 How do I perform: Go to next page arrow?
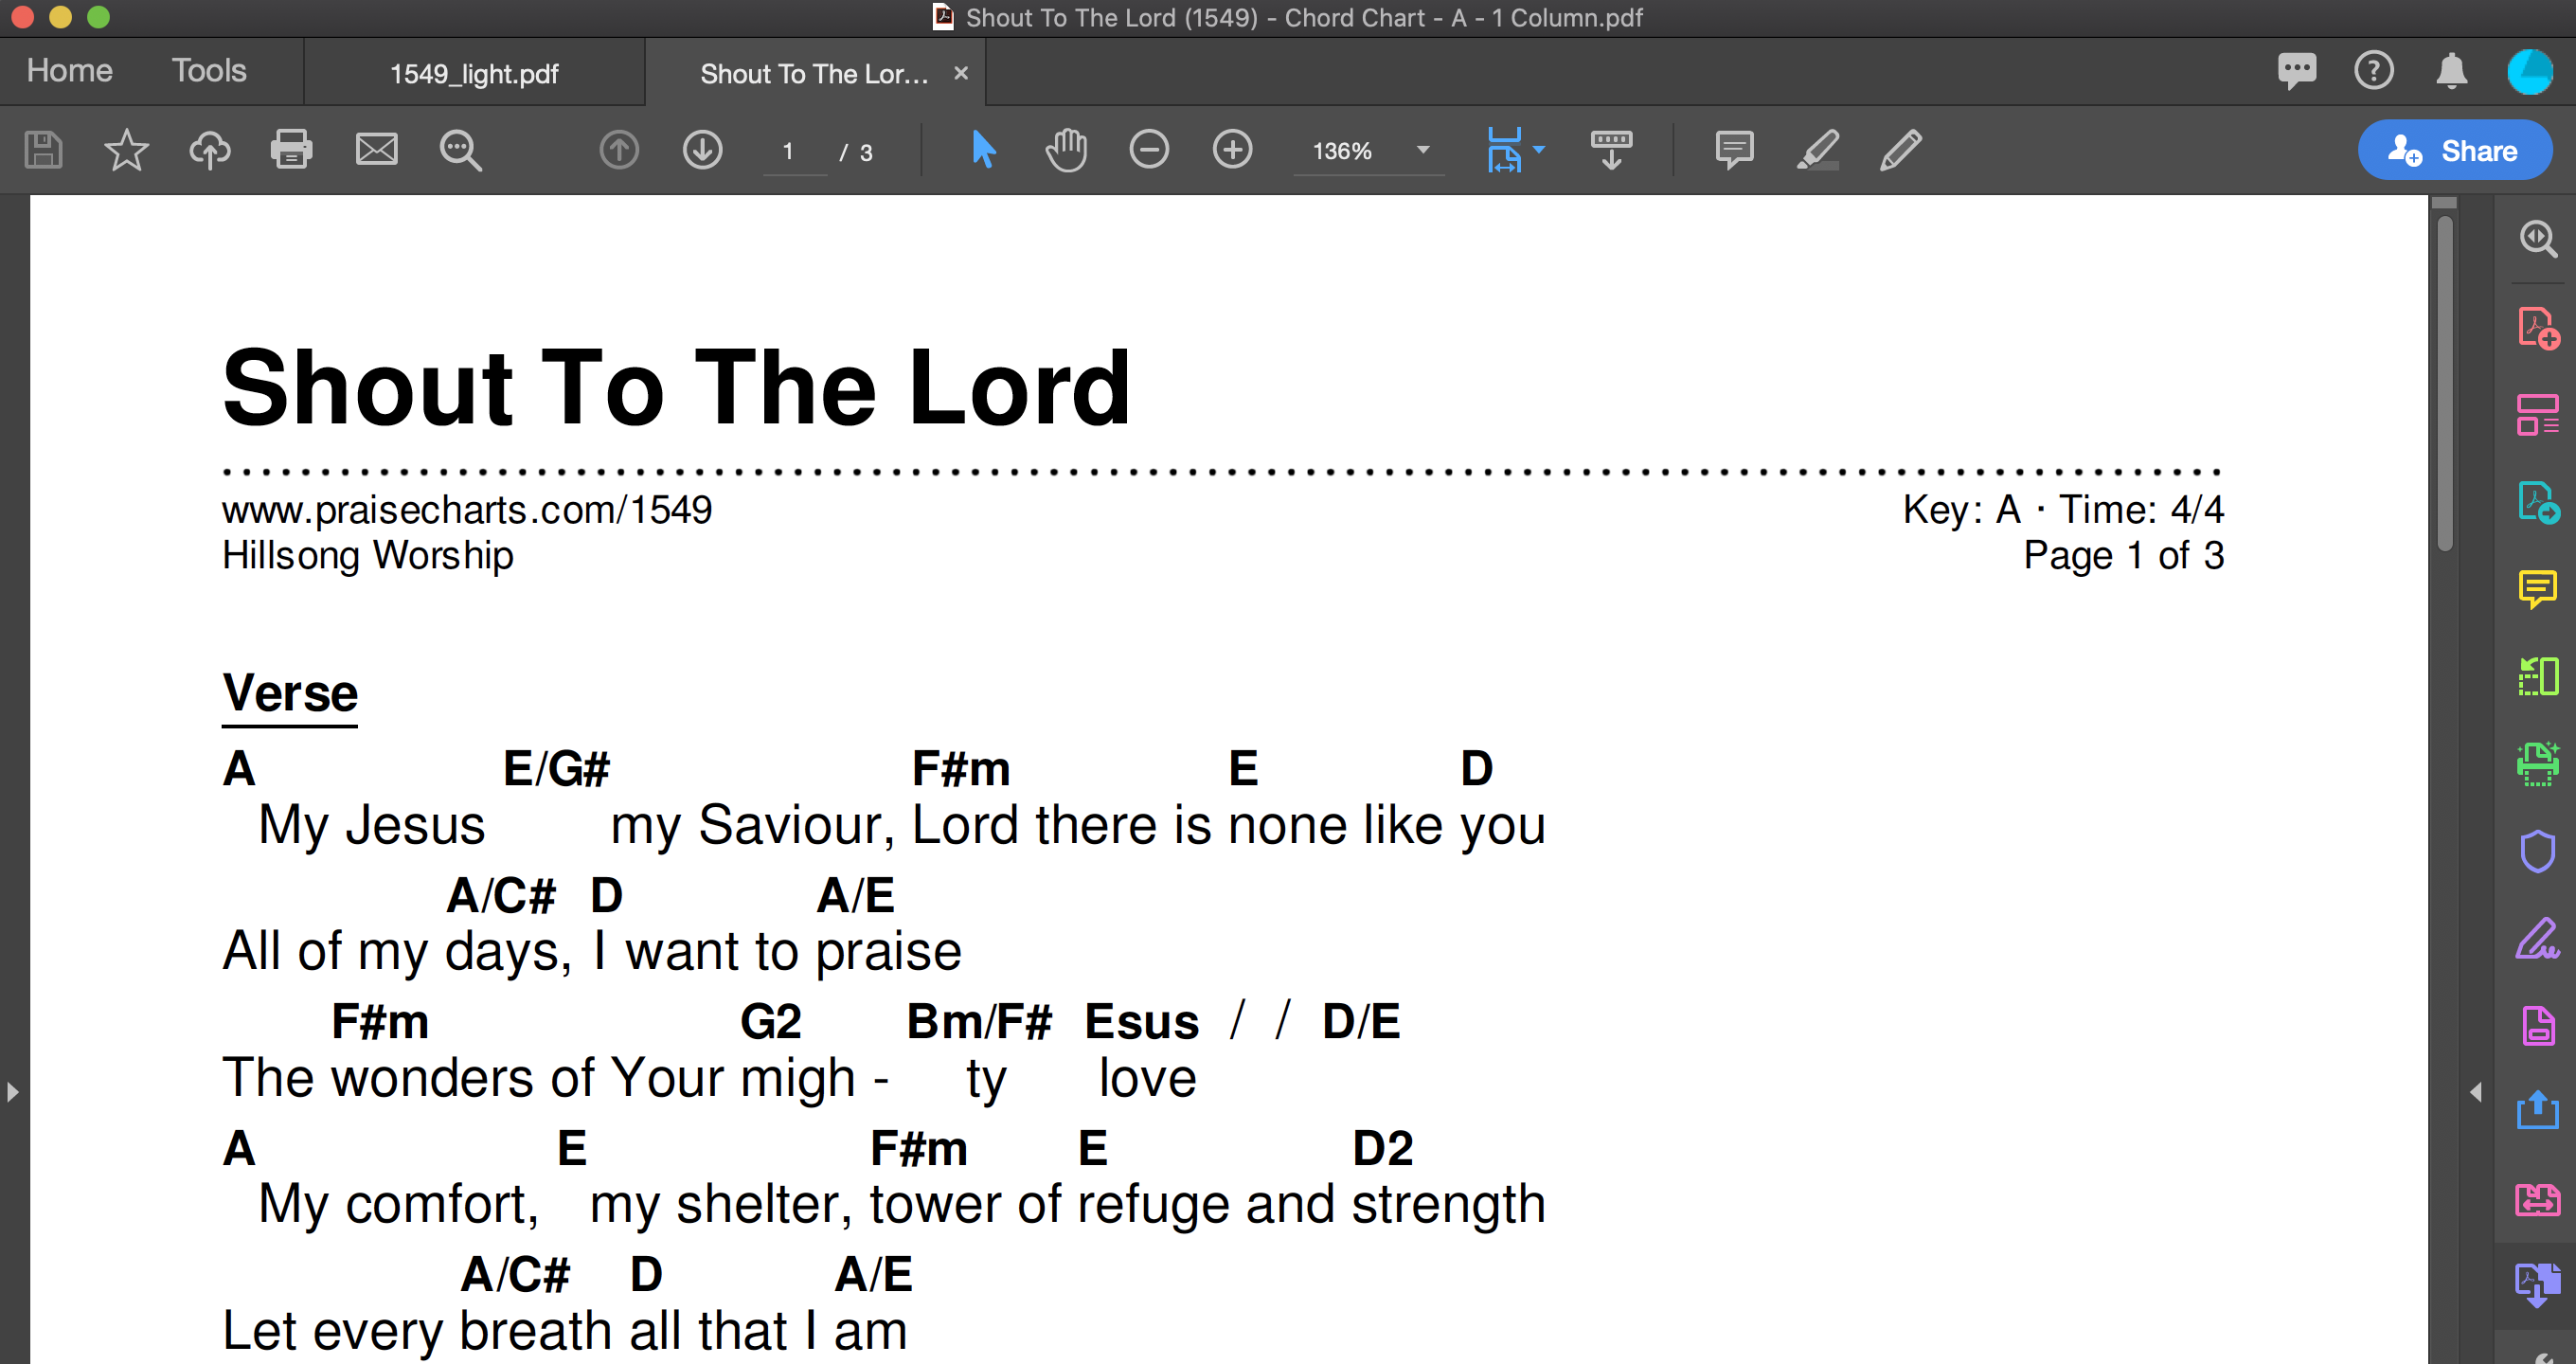tap(702, 150)
